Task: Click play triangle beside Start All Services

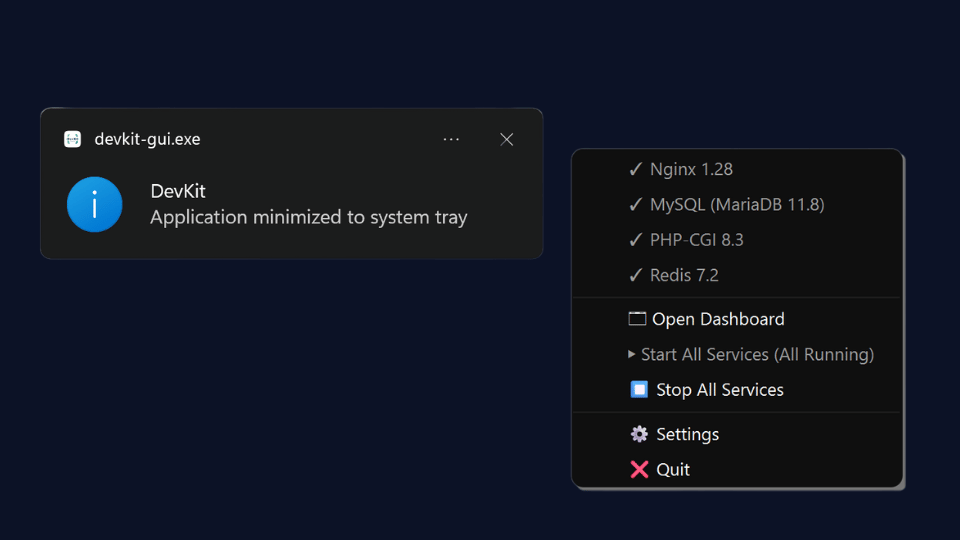Action: (631, 354)
